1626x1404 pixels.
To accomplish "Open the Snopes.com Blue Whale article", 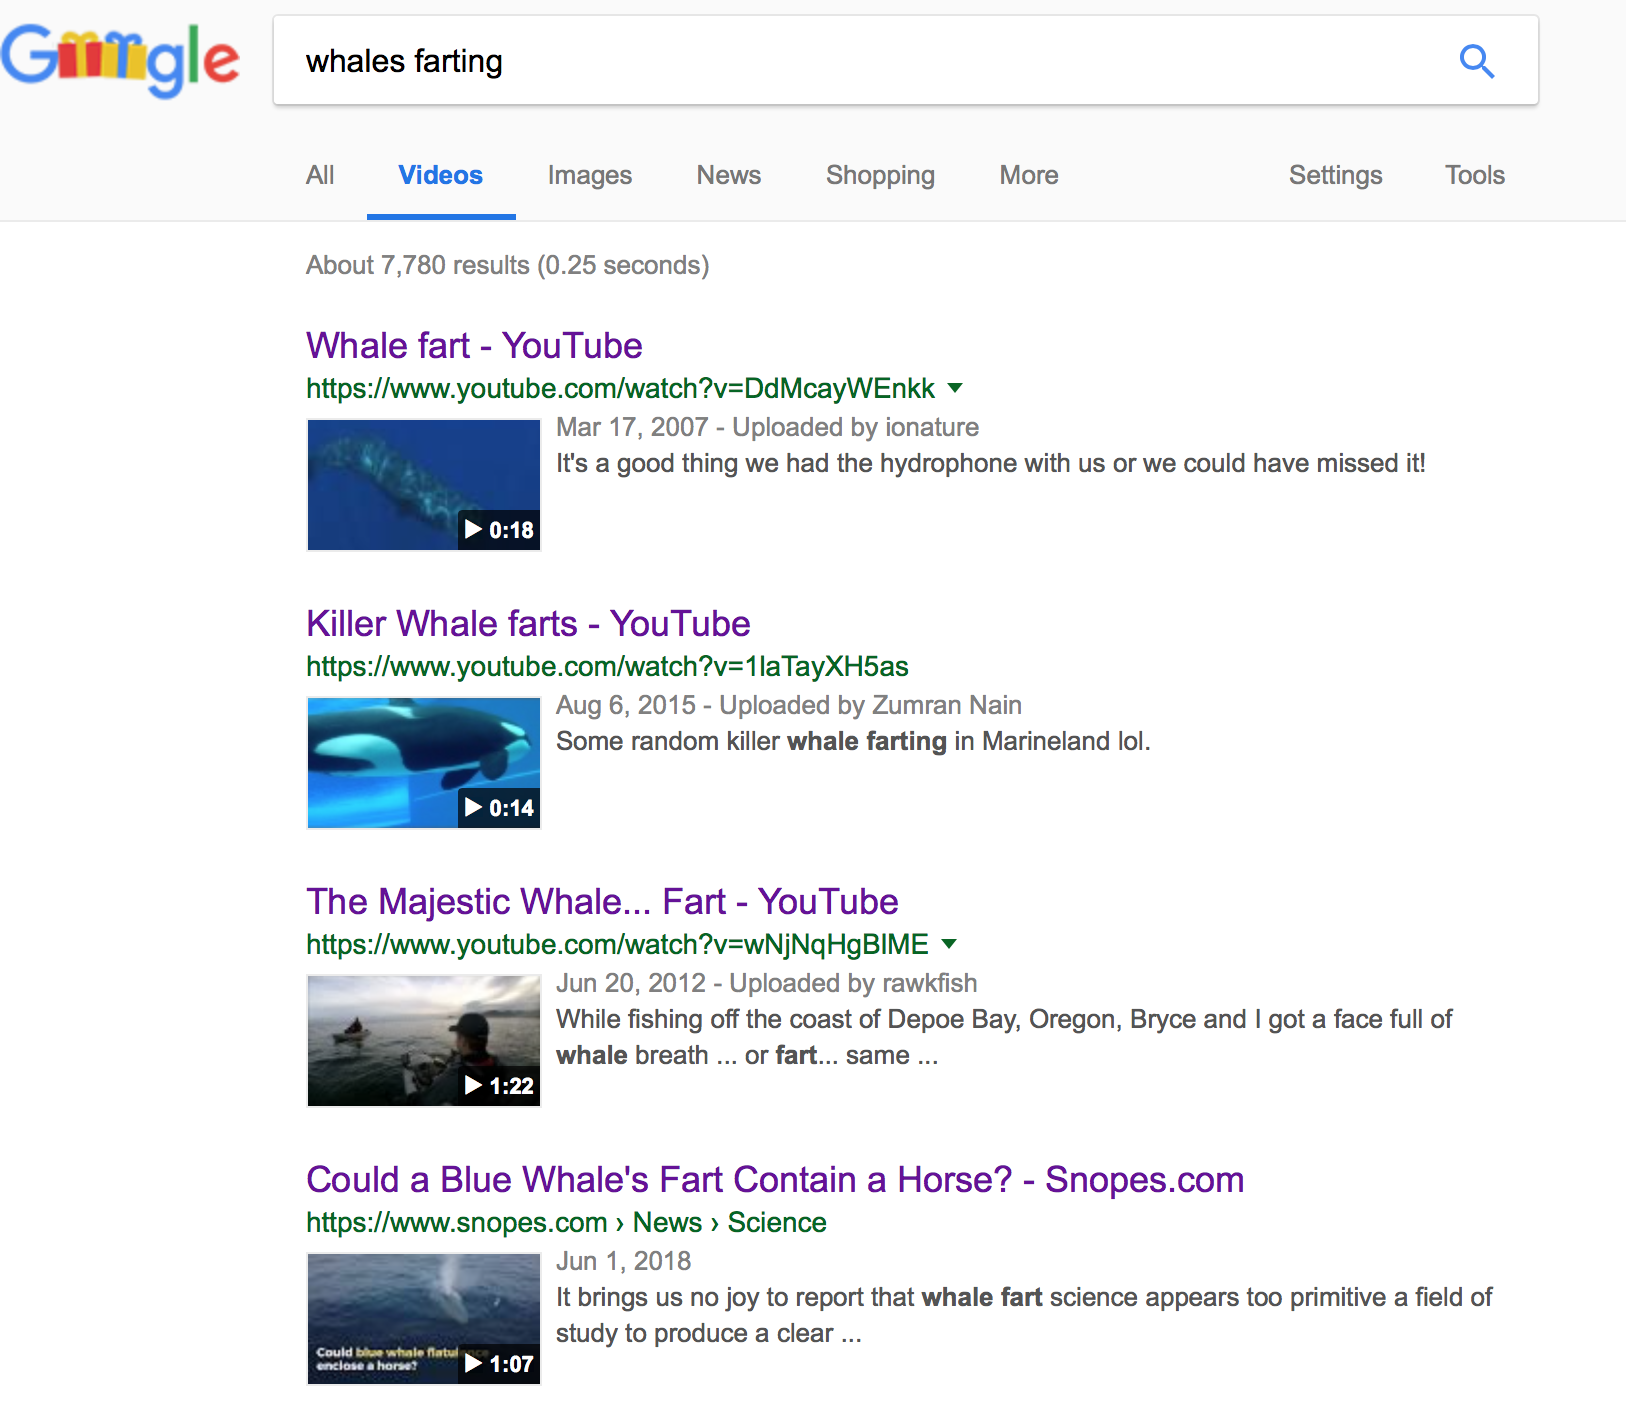I will [x=775, y=1179].
